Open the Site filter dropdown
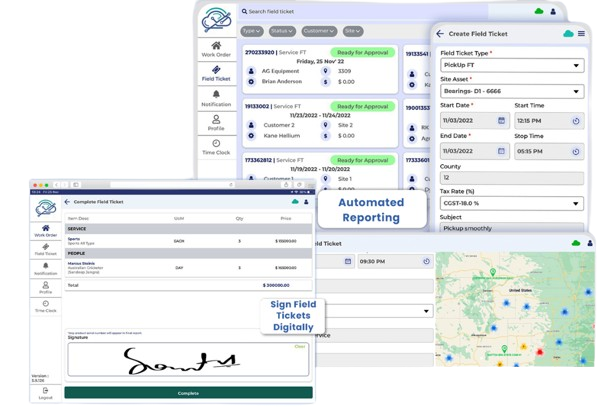The width and height of the screenshot is (612, 408). point(353,31)
